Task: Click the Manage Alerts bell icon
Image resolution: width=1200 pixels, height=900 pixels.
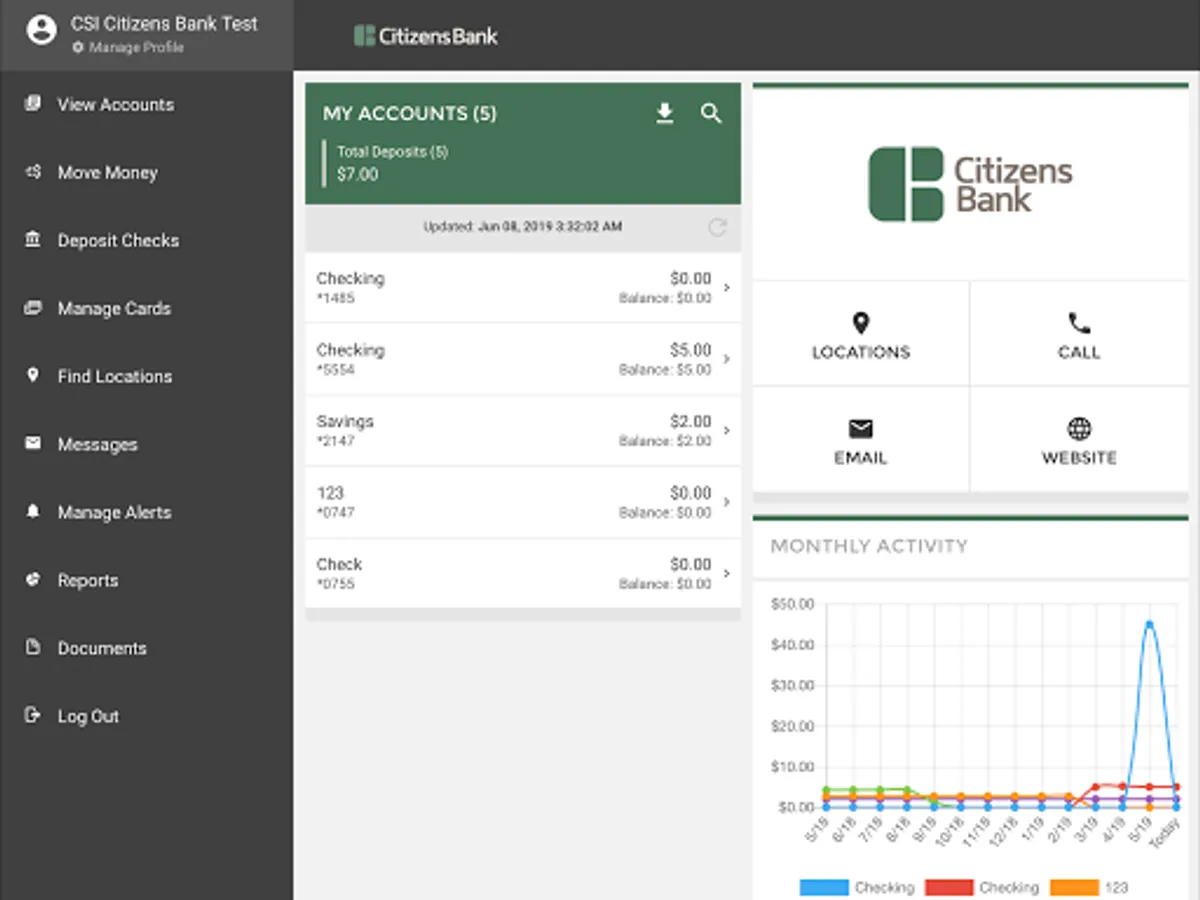Action: tap(33, 511)
